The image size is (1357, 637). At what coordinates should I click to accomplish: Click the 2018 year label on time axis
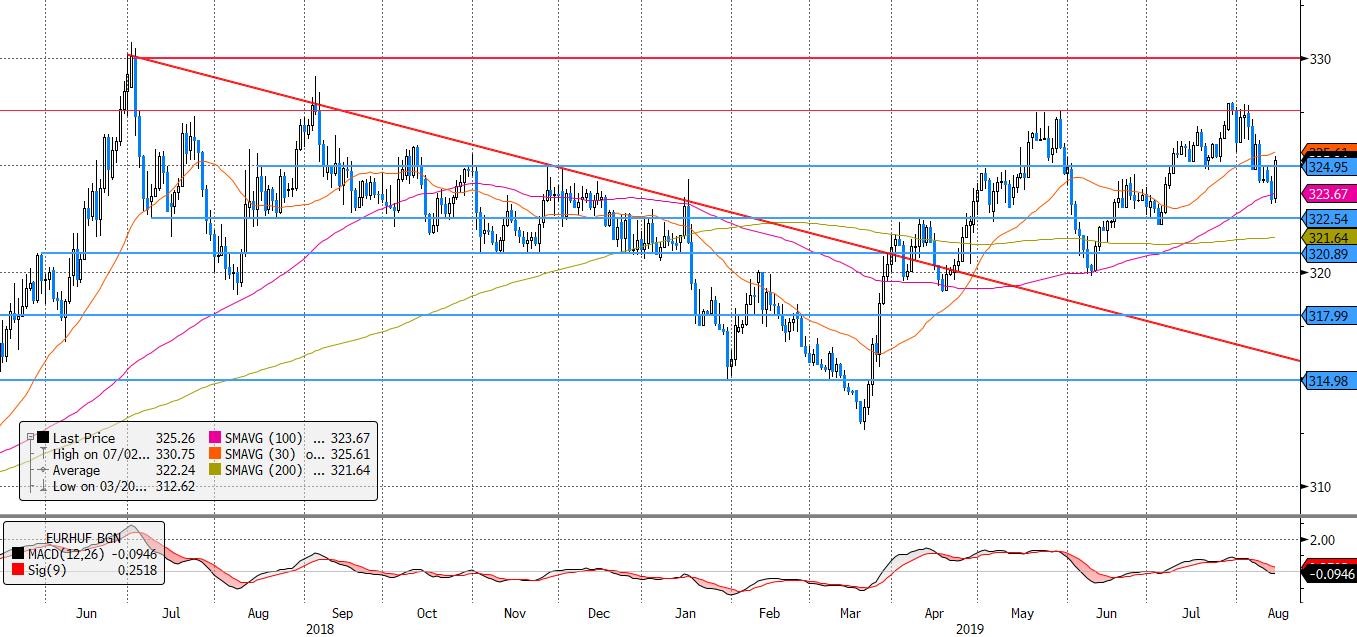pos(320,629)
